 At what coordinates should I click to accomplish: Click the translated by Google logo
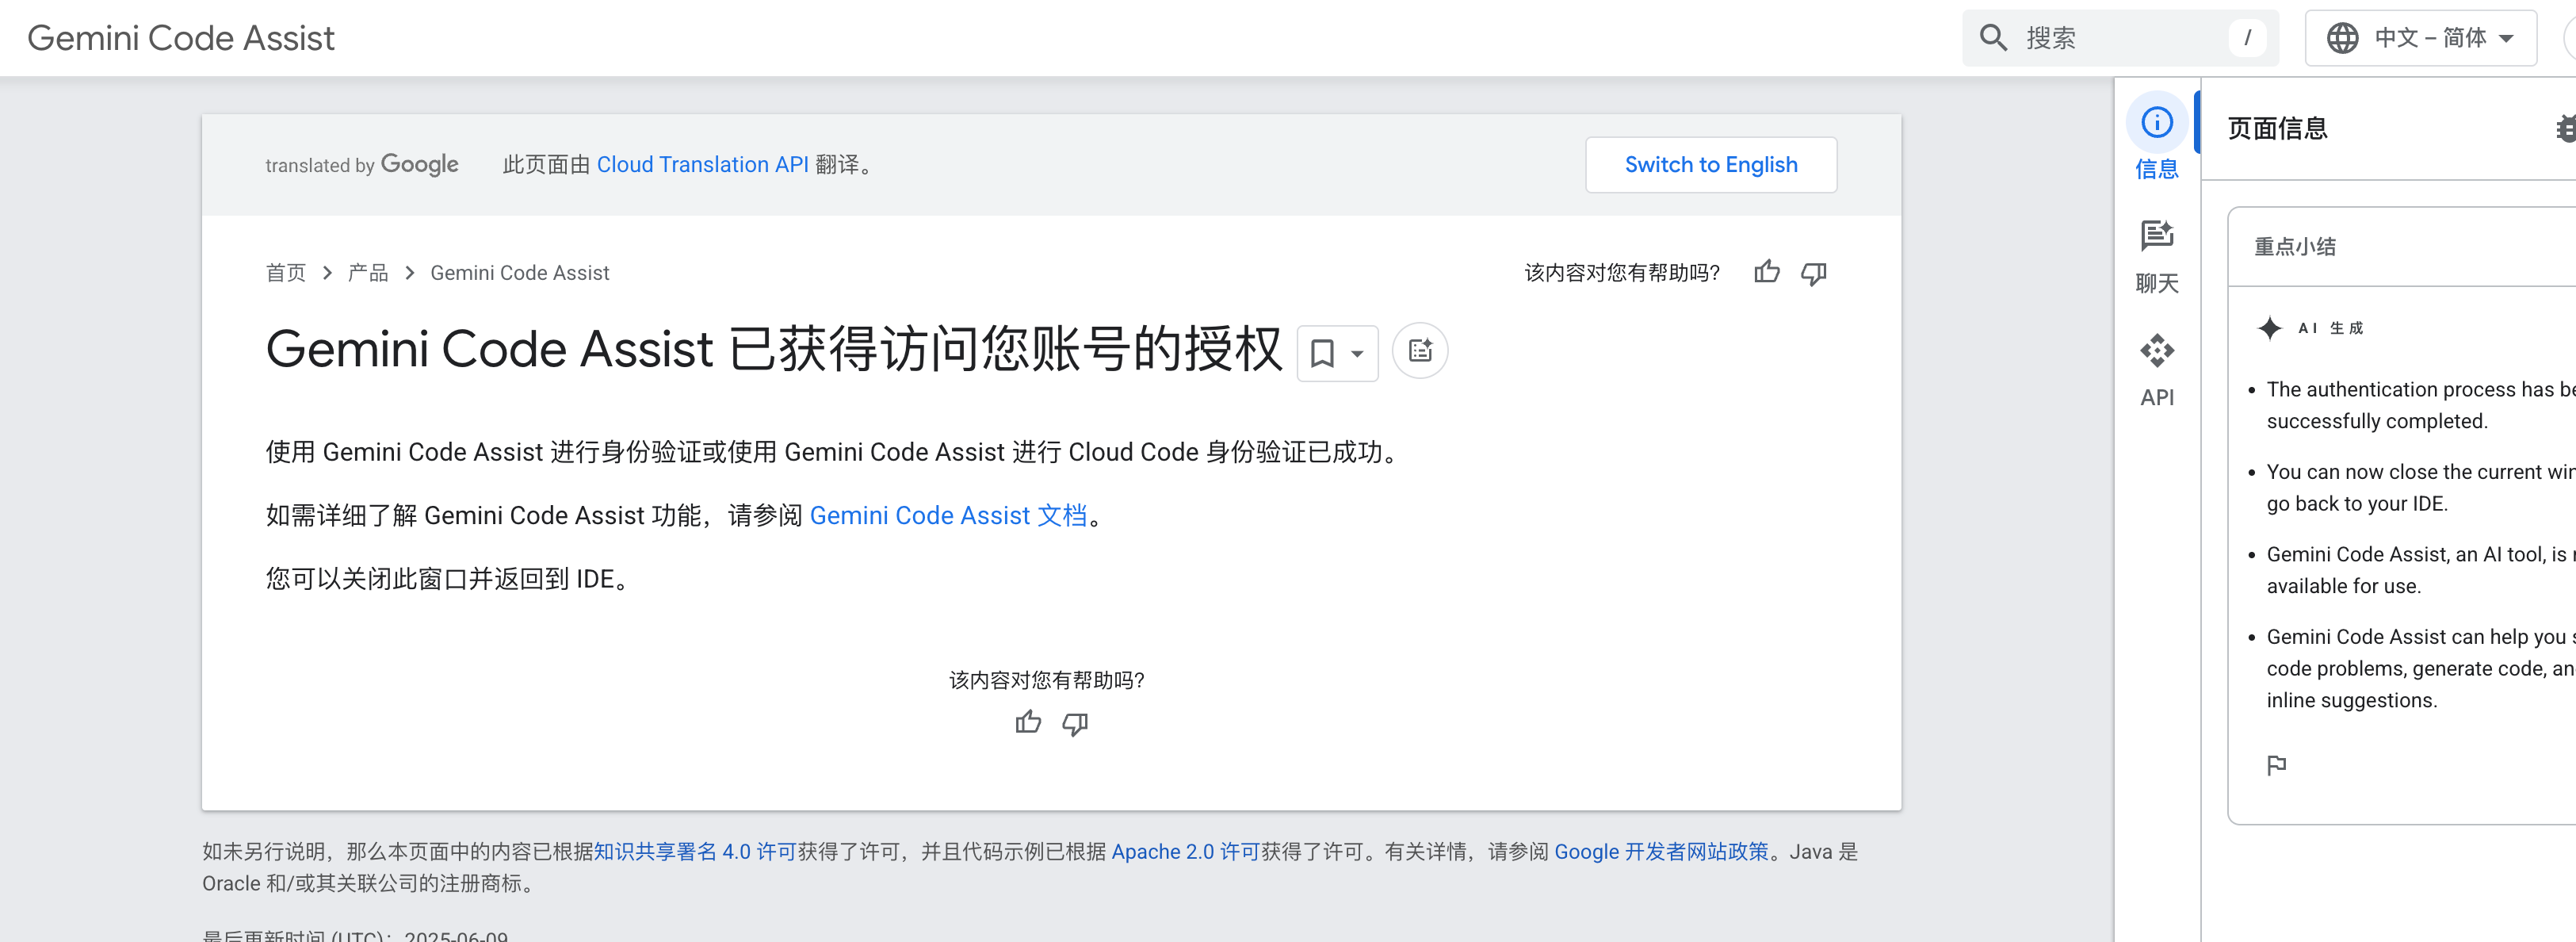(x=362, y=164)
